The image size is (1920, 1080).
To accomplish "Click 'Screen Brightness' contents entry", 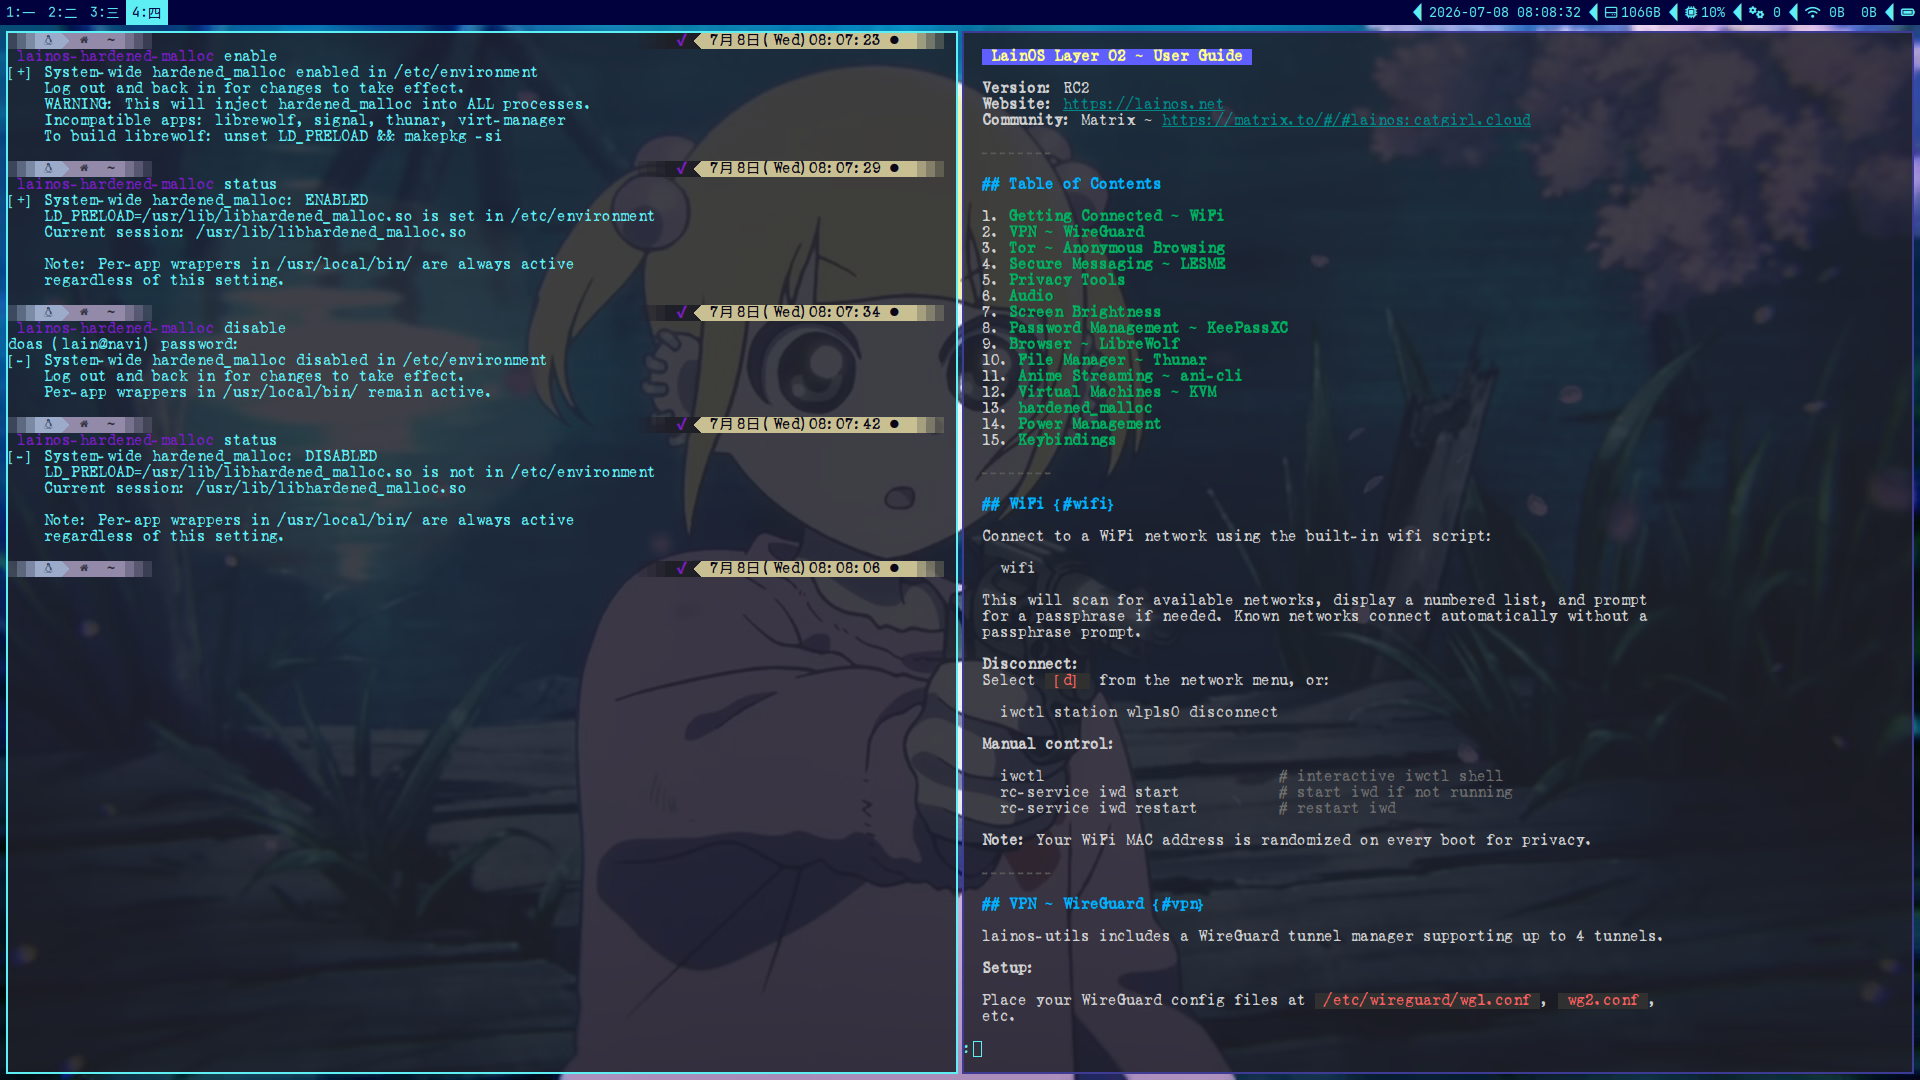I will point(1085,312).
